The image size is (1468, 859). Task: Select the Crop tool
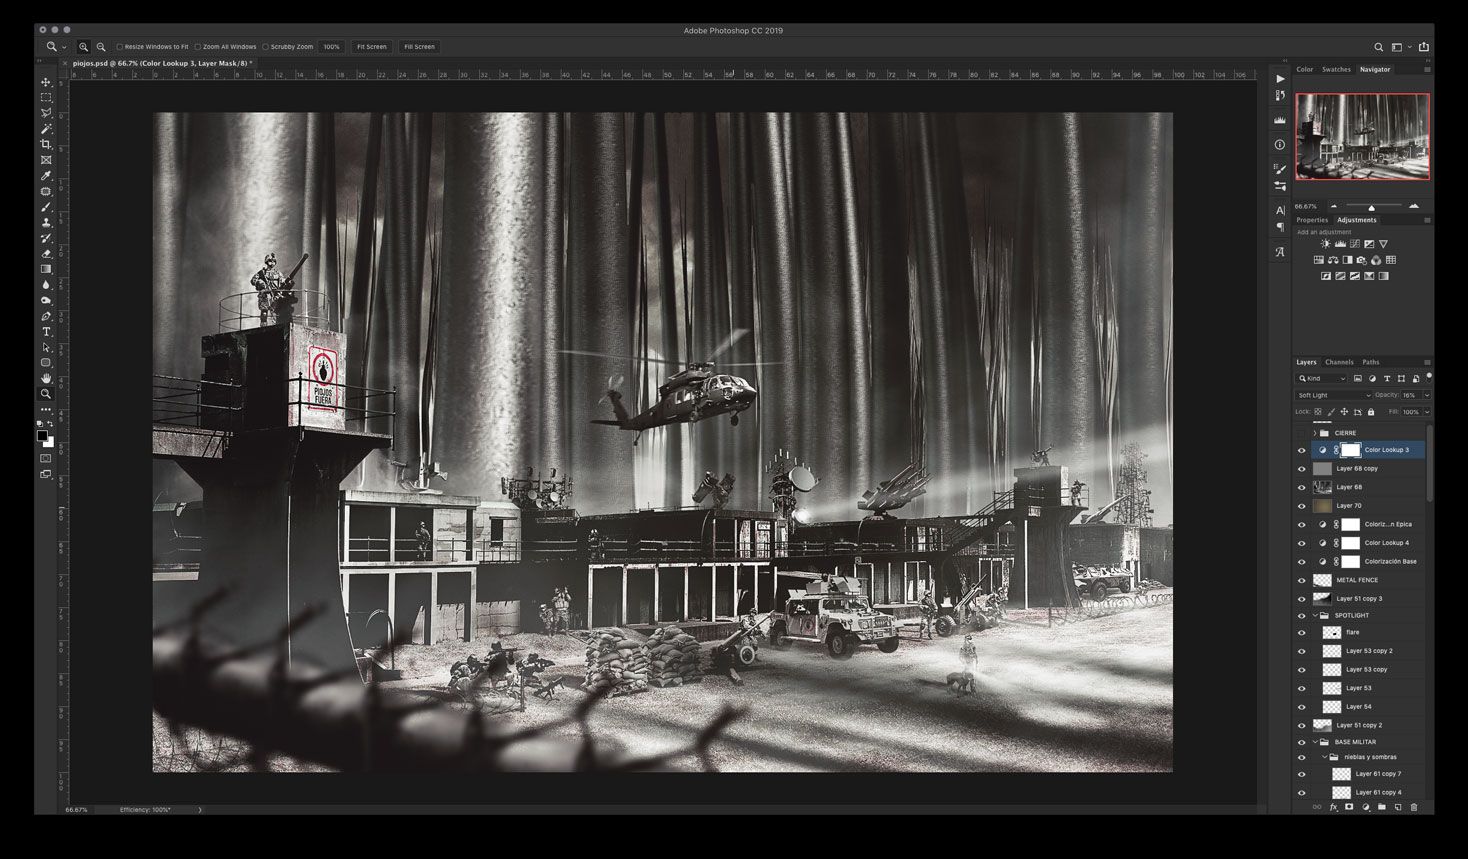point(46,145)
